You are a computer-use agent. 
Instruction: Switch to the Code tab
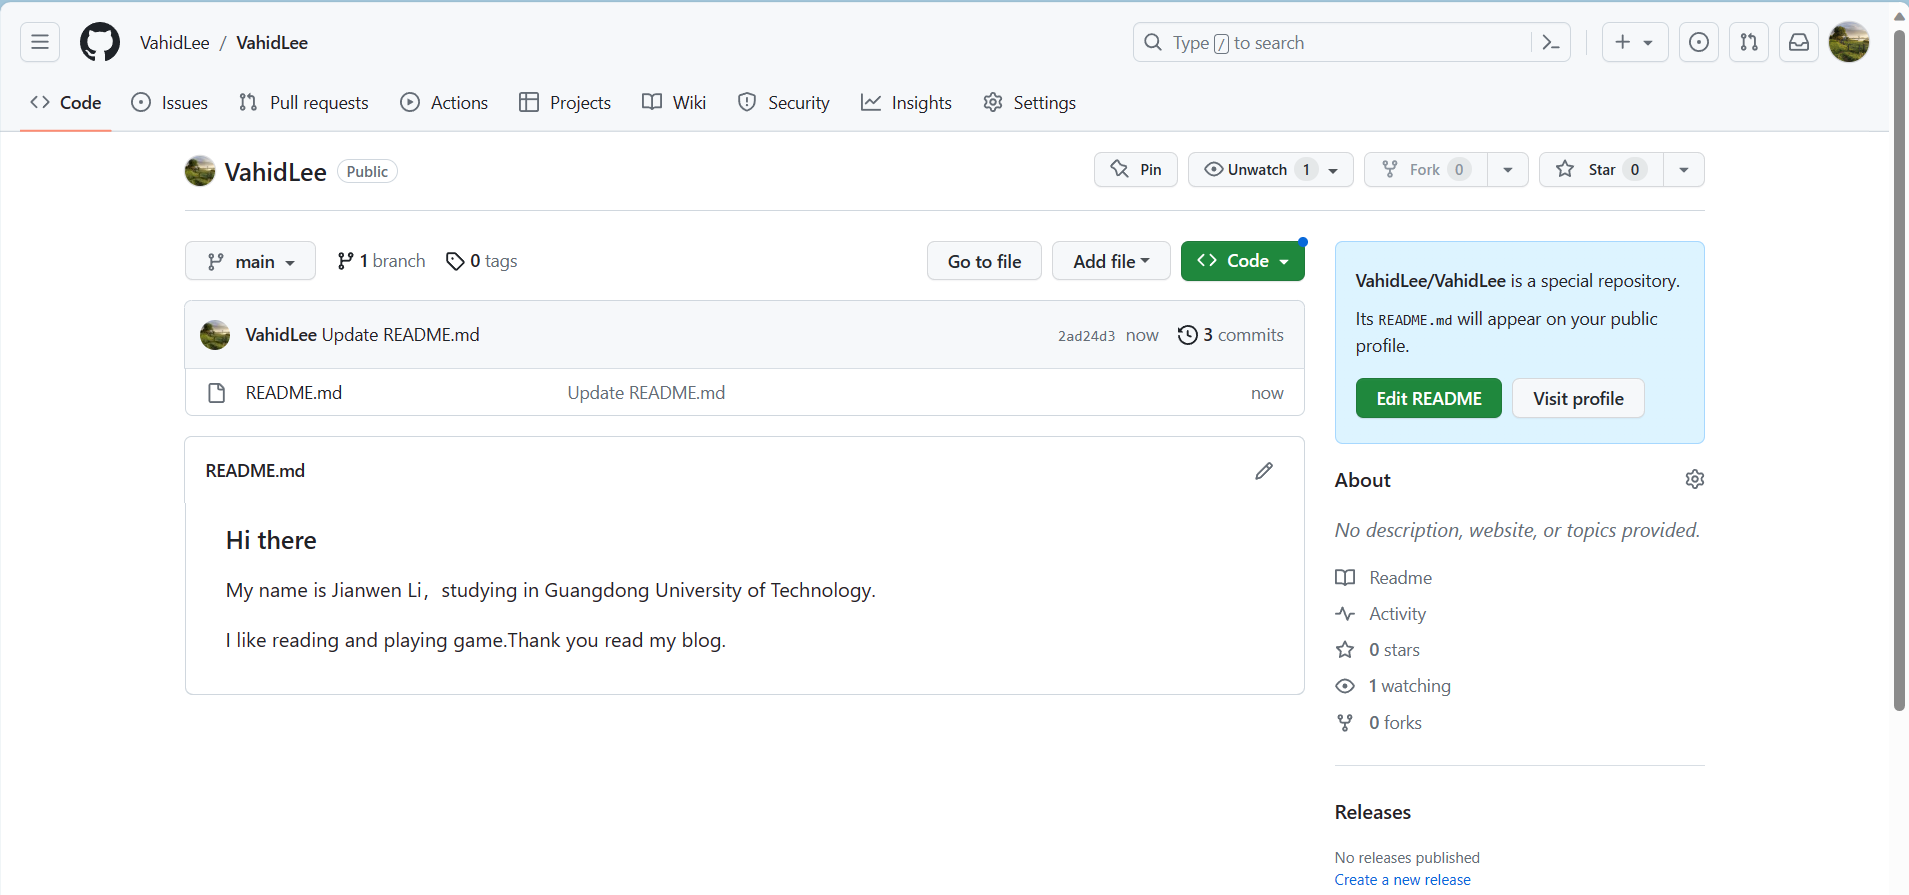click(66, 103)
